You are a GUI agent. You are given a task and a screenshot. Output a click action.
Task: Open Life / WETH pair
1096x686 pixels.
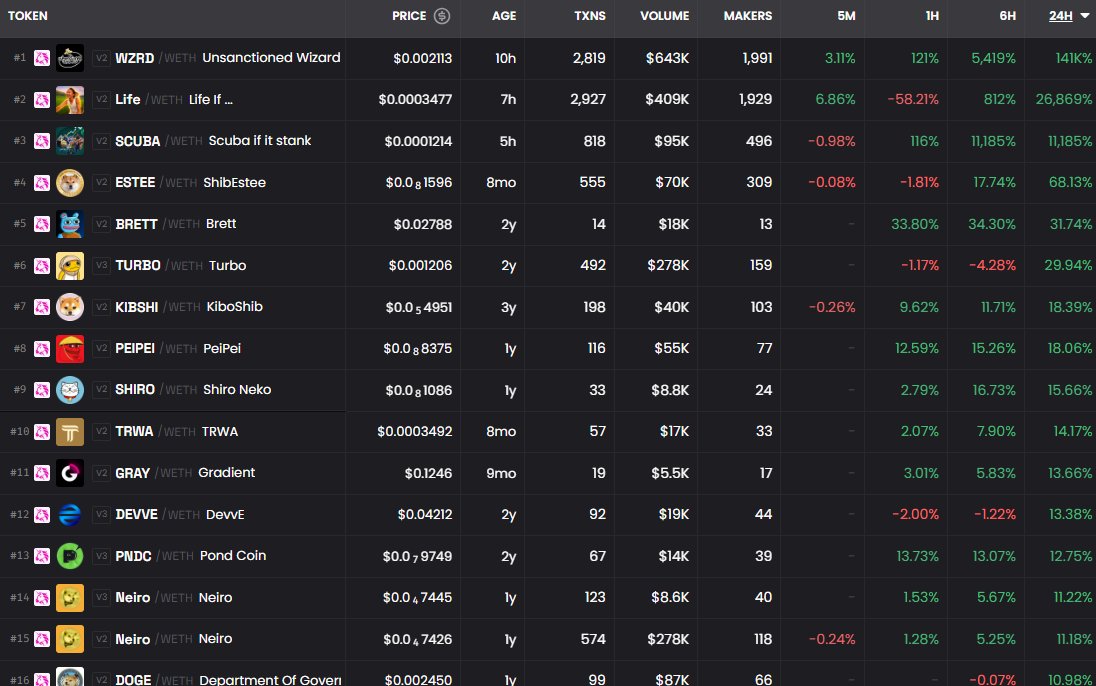click(174, 99)
